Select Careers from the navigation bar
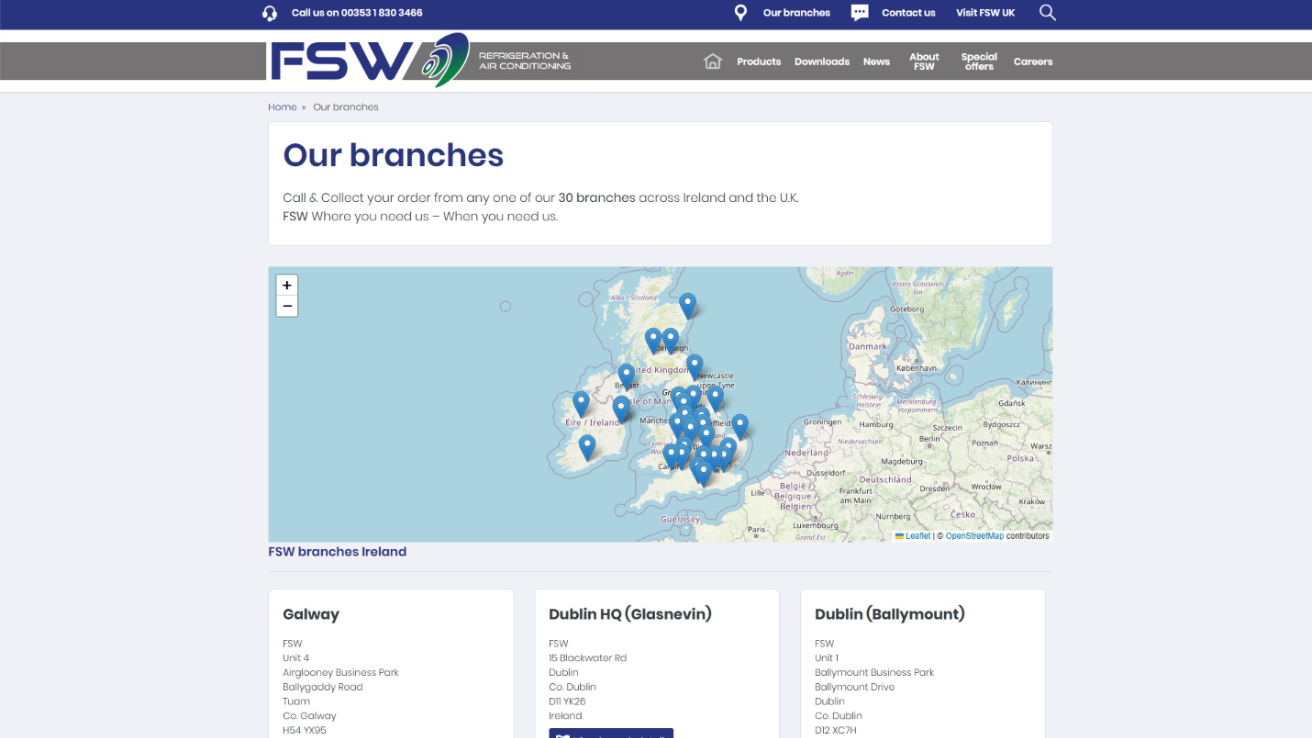The width and height of the screenshot is (1312, 738). pyautogui.click(x=1032, y=61)
